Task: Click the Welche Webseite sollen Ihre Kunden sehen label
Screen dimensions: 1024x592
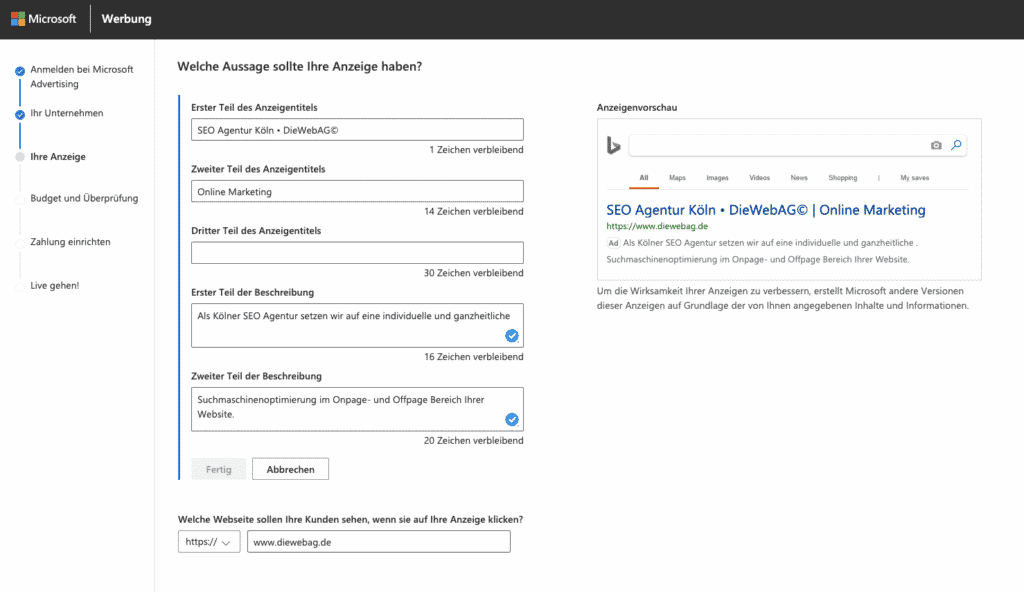Action: click(351, 519)
